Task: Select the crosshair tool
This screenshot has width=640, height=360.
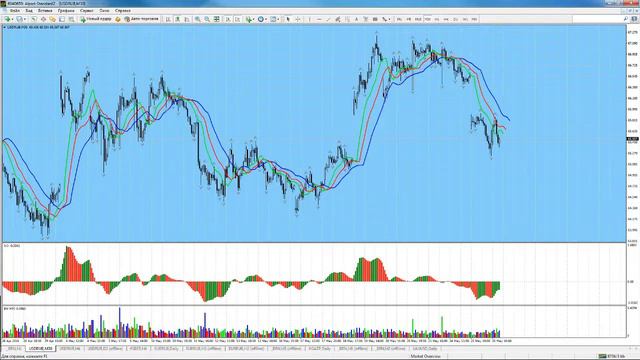Action: click(298, 19)
